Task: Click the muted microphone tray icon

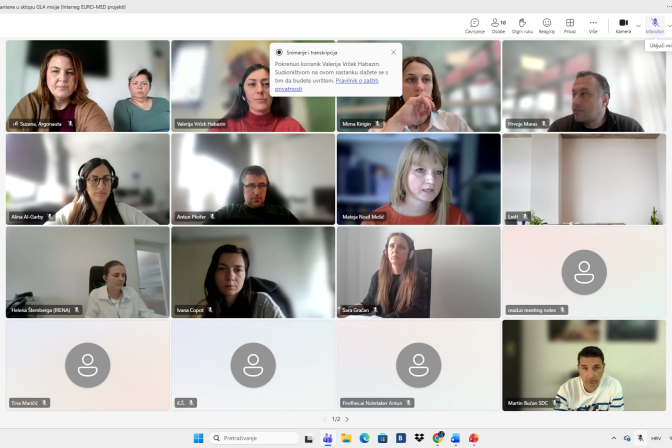Action: 640,438
